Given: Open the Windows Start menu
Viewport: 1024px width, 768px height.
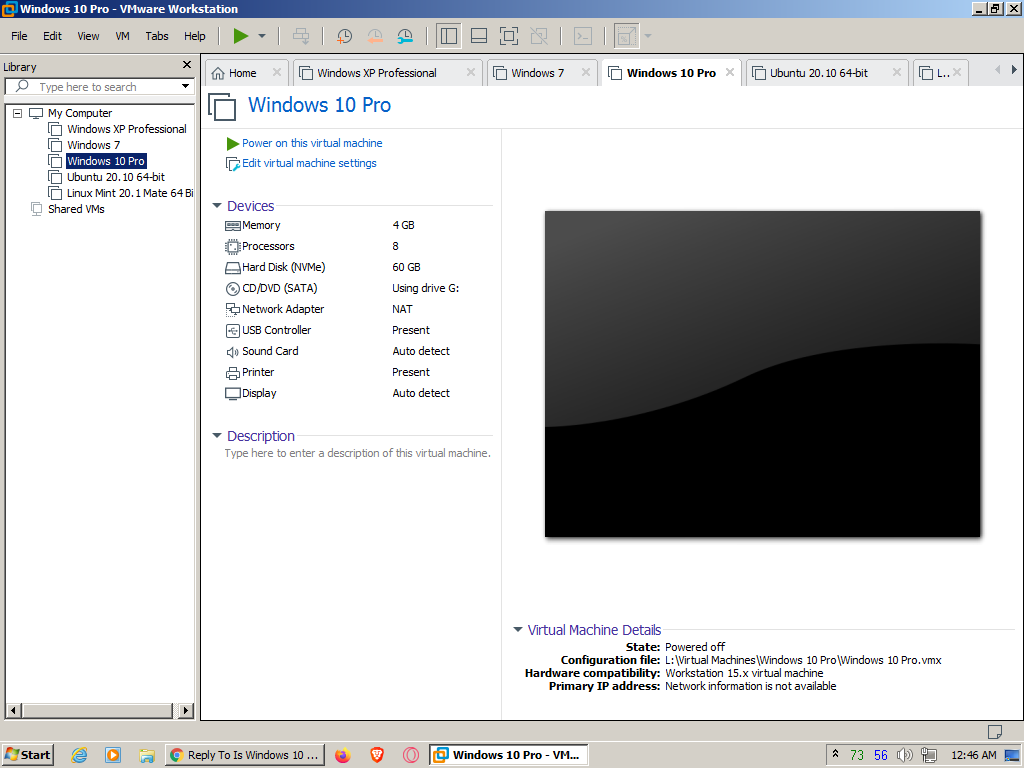Looking at the screenshot, I should tap(27, 755).
